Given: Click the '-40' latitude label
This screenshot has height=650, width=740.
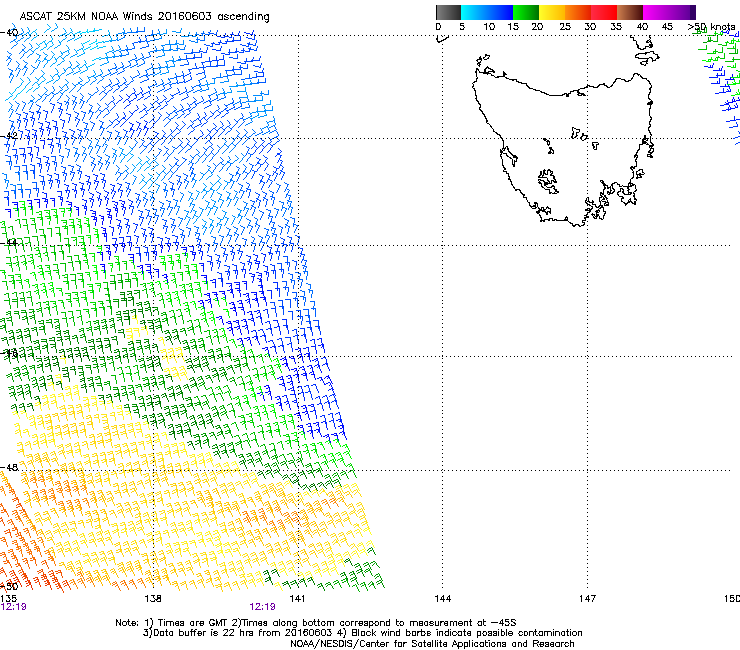Looking at the screenshot, I should 9,33.
